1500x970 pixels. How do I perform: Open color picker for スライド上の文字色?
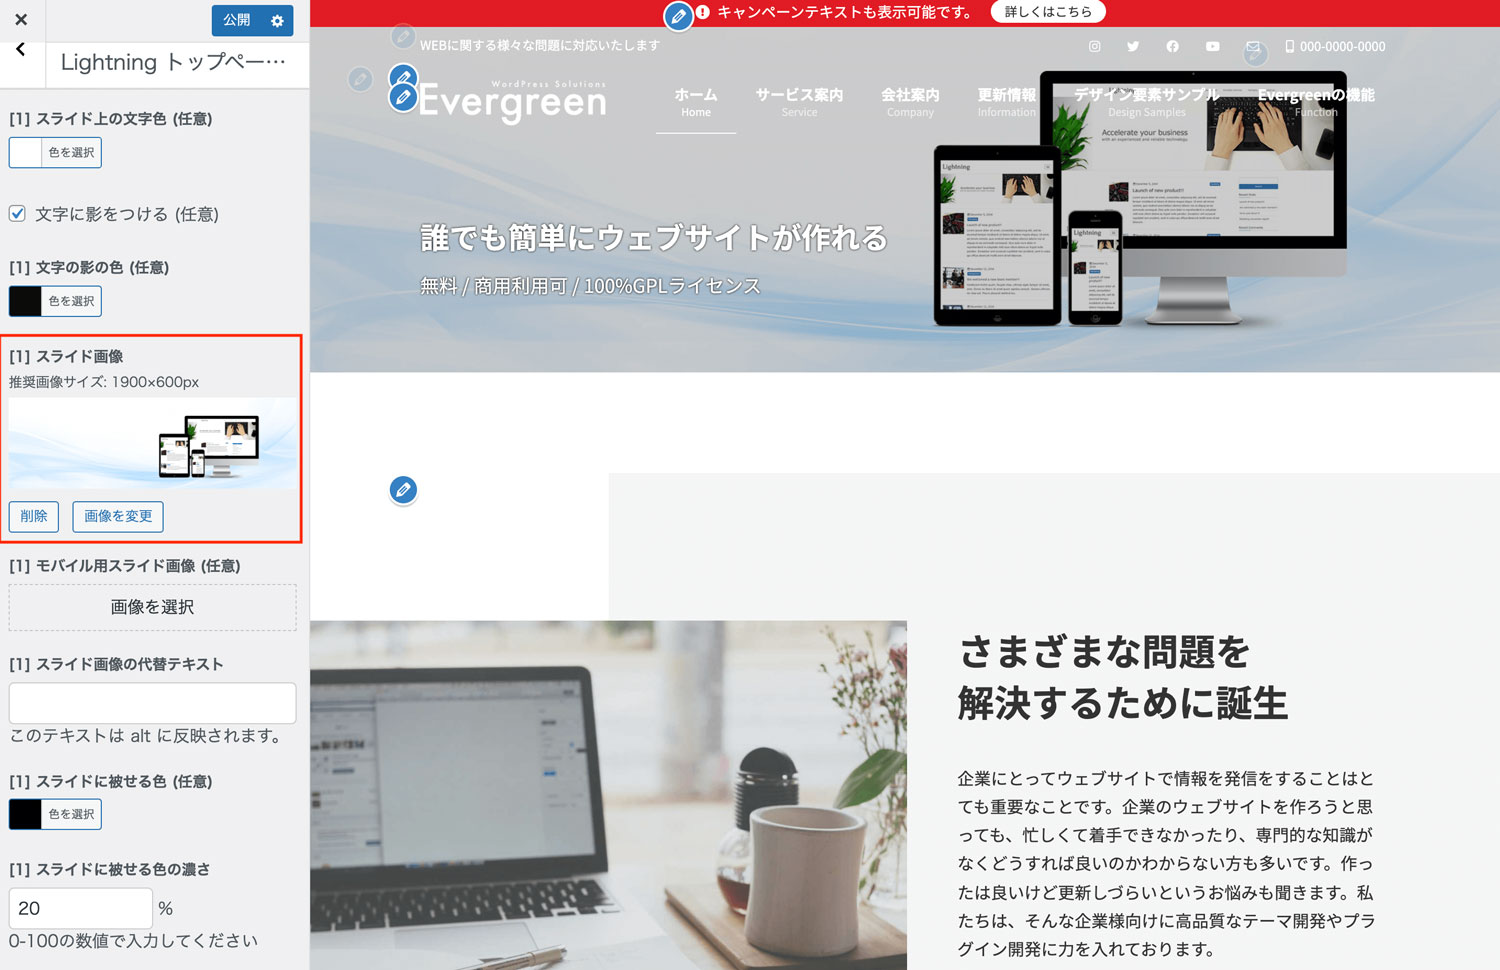click(56, 153)
